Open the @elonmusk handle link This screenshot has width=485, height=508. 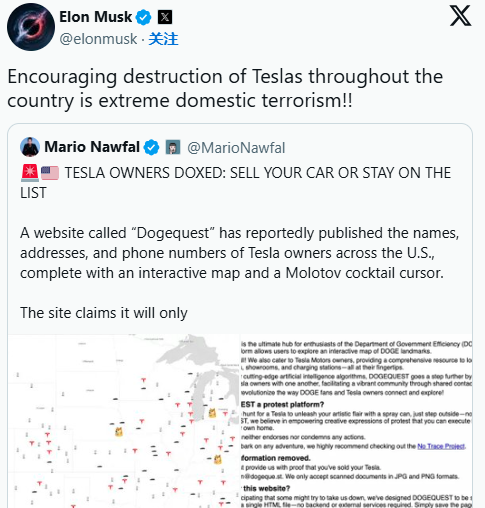[x=98, y=39]
